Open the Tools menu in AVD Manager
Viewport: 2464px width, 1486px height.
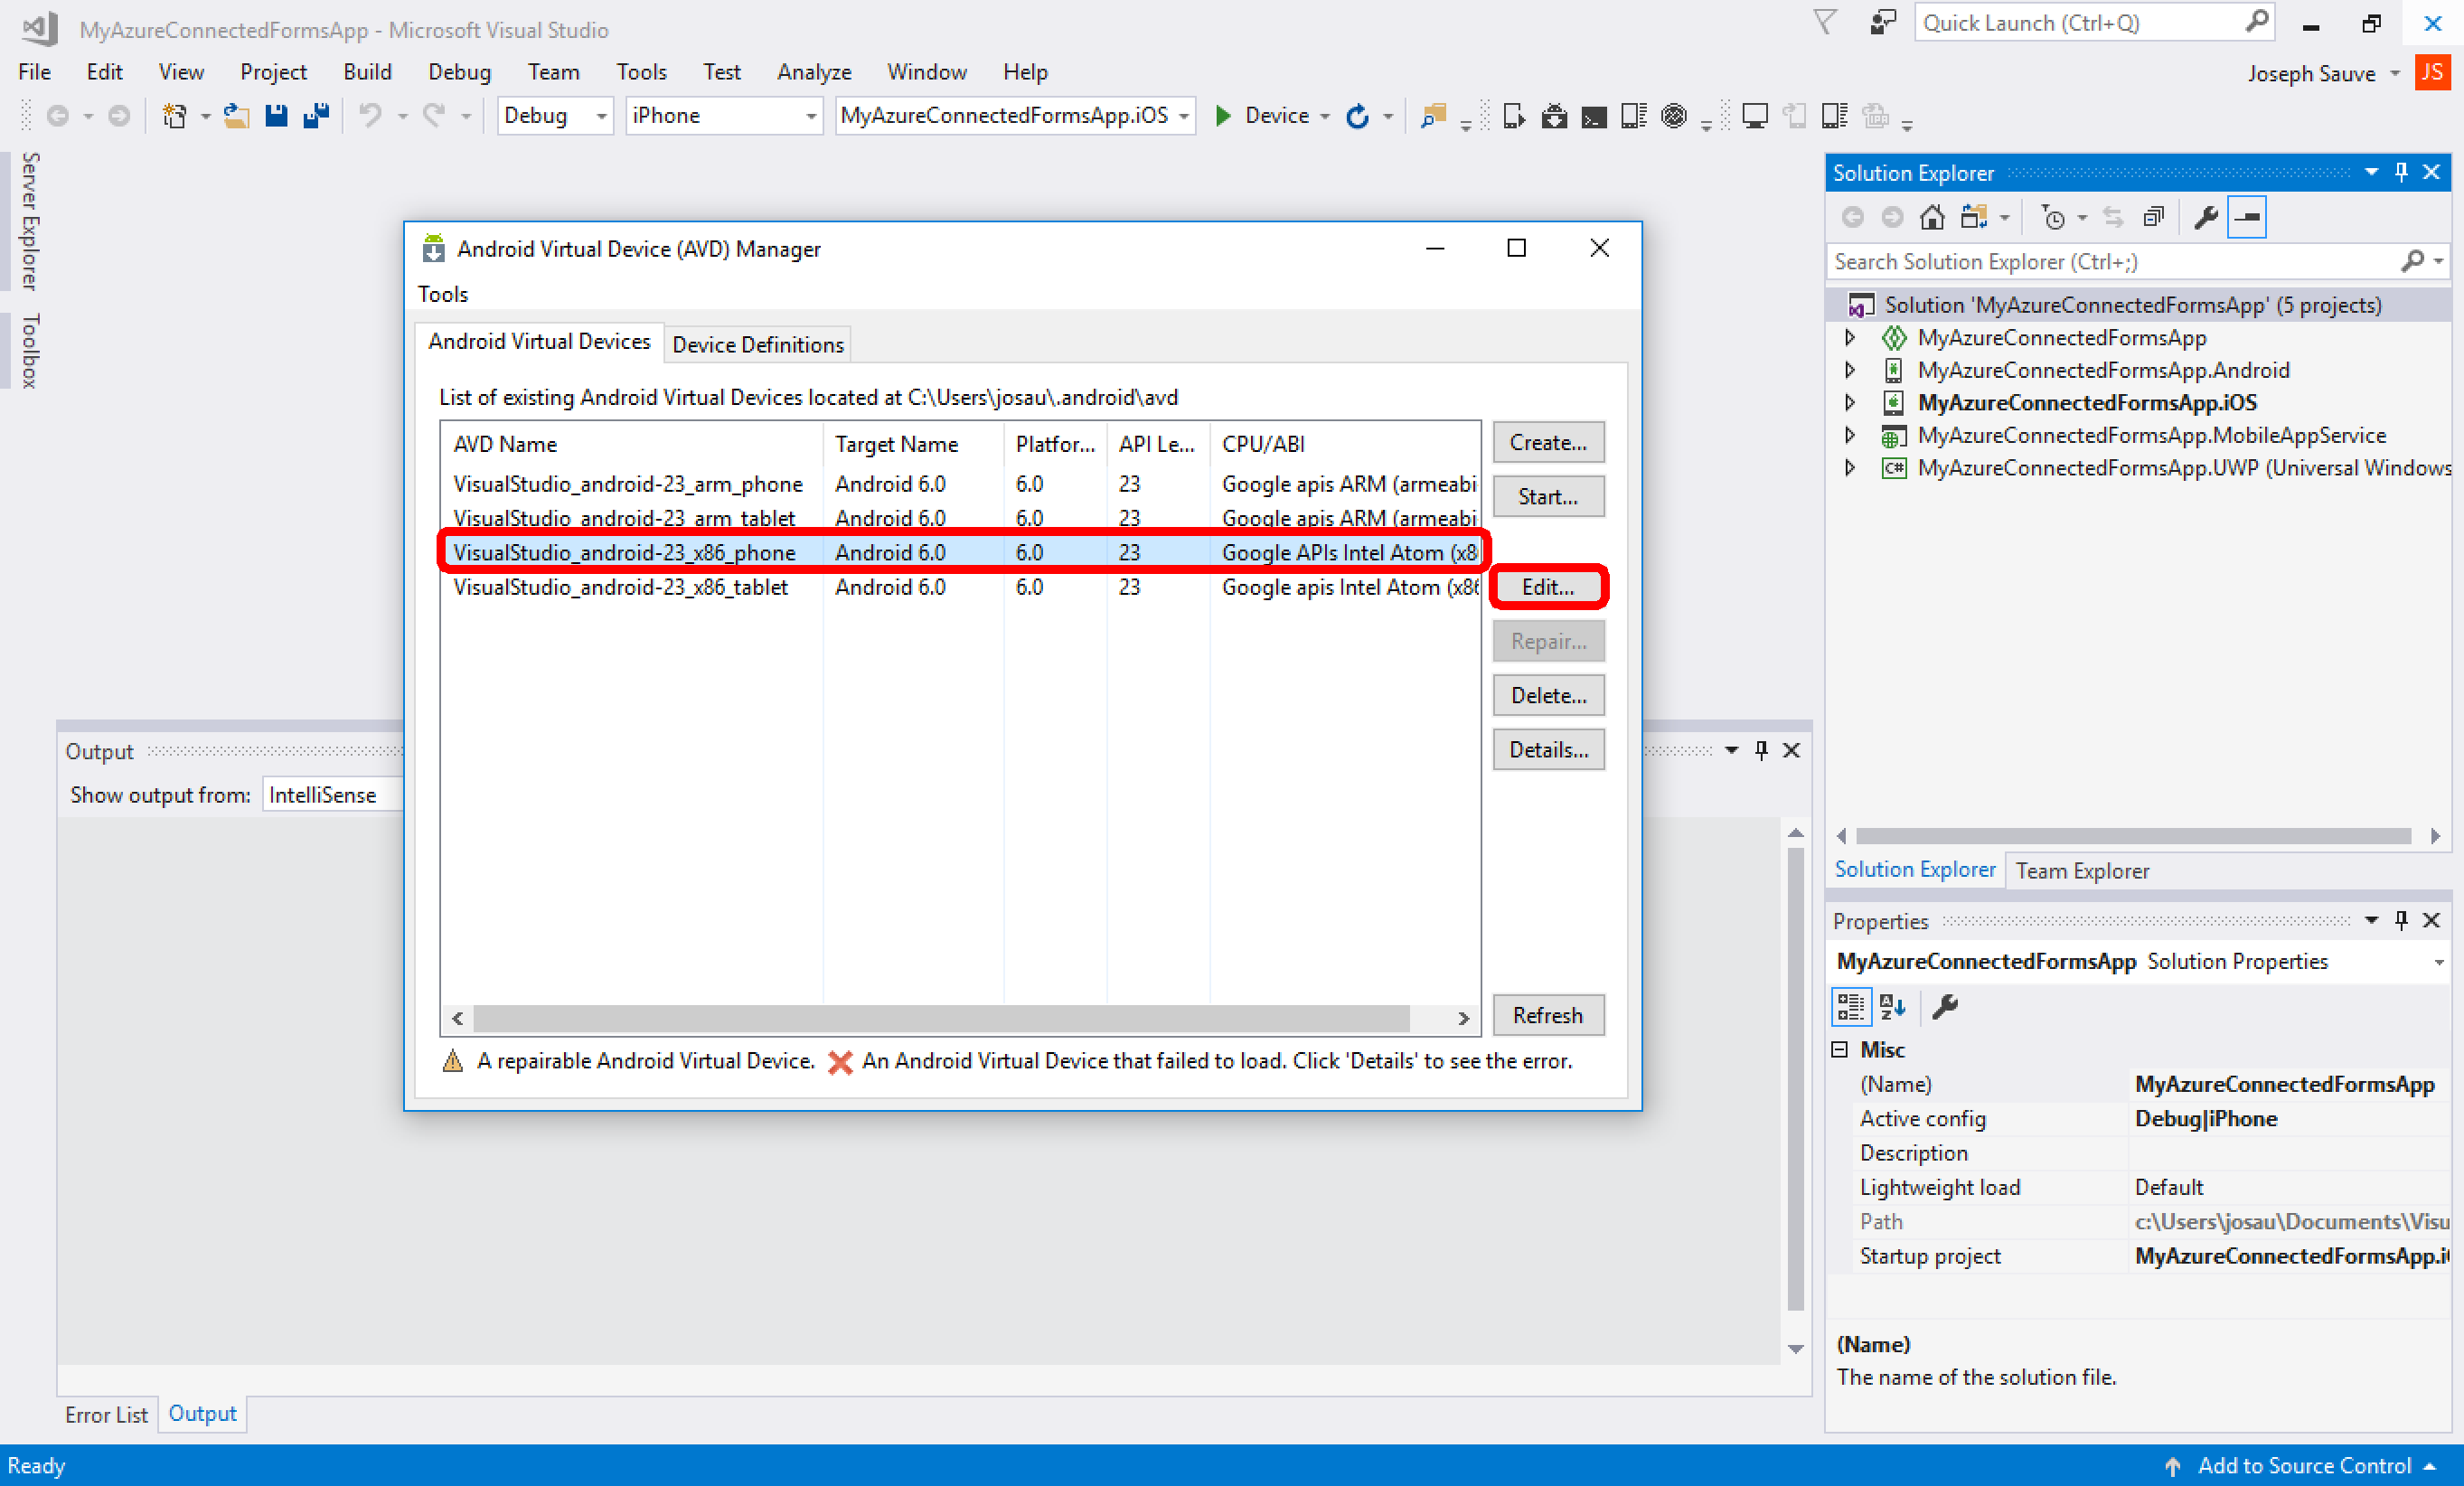442,294
